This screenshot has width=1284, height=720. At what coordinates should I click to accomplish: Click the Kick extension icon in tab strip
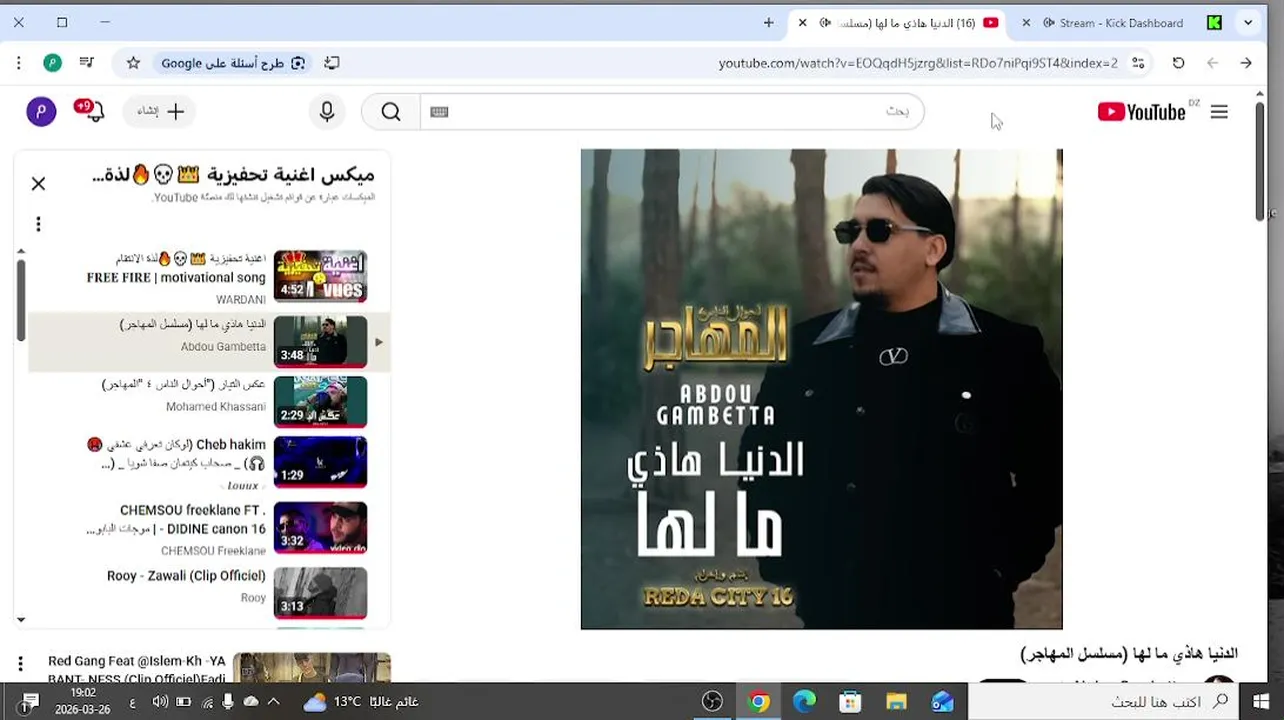tap(1214, 23)
